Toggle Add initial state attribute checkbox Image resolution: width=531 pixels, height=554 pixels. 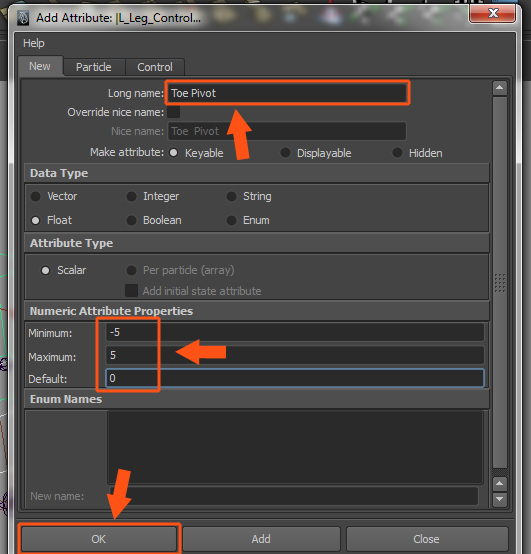tap(131, 291)
